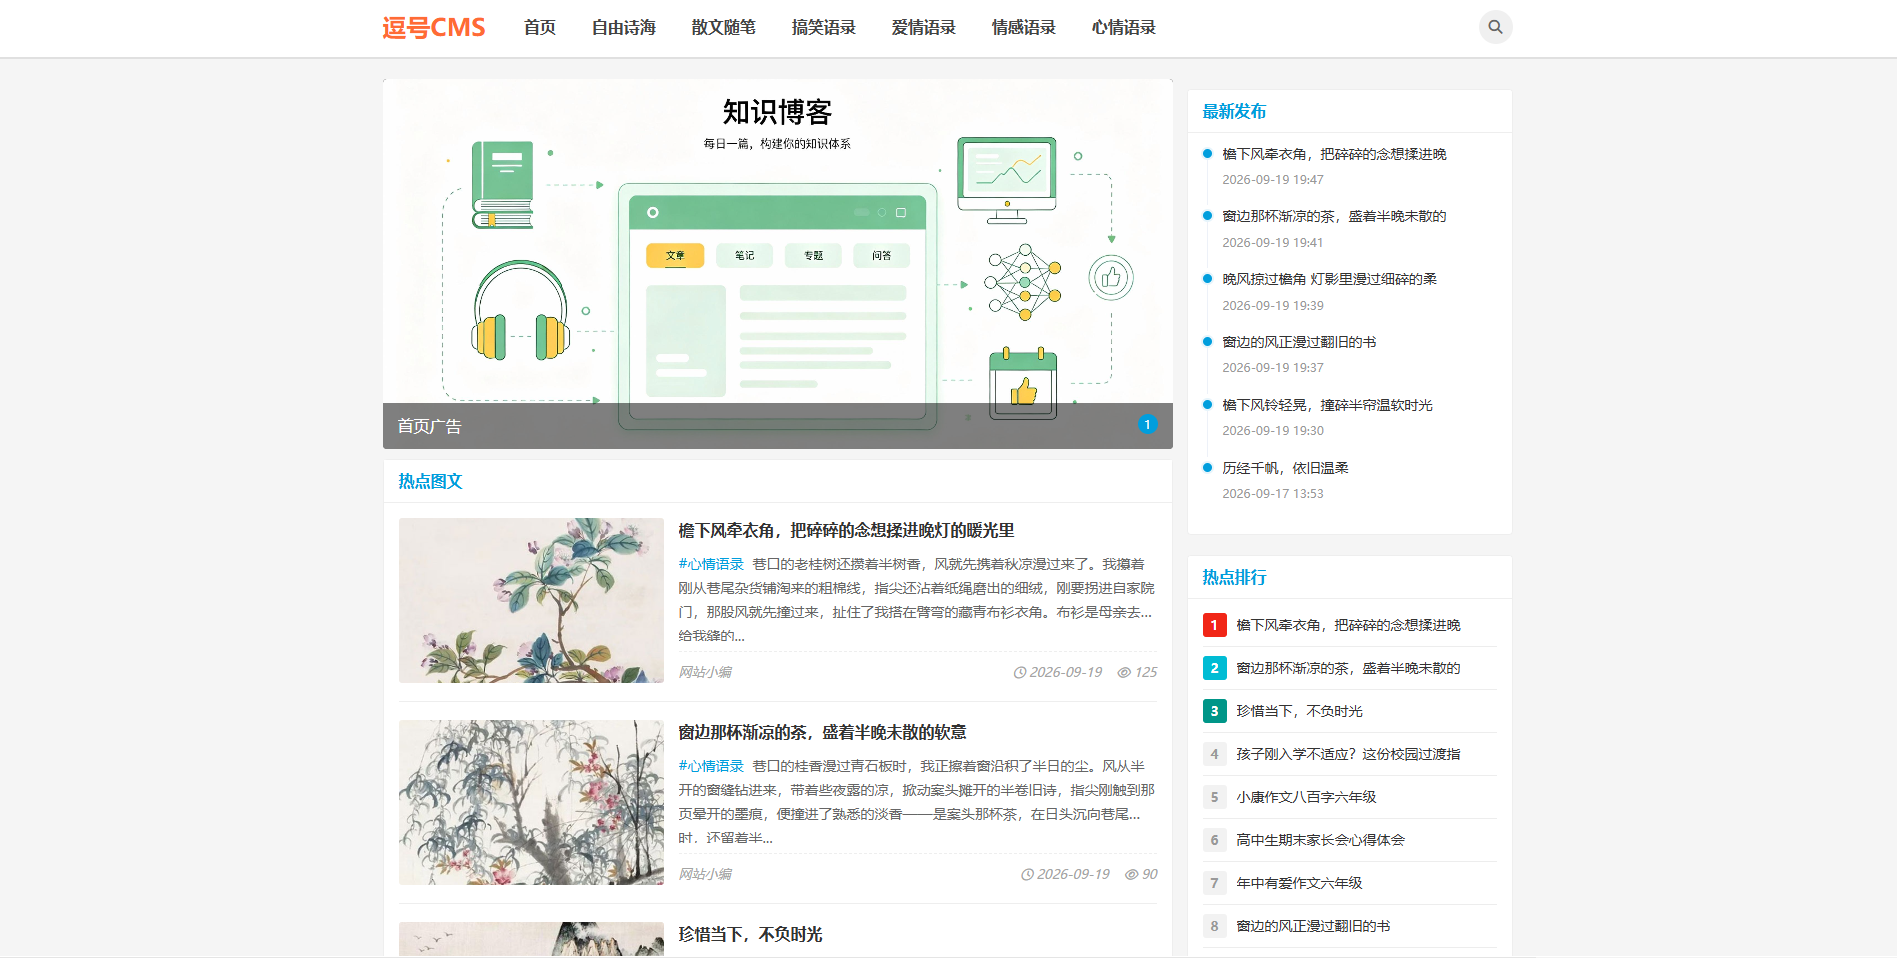Open rank 6 item 高中生期末家长会心得体会
The height and width of the screenshot is (958, 1897).
click(1320, 840)
